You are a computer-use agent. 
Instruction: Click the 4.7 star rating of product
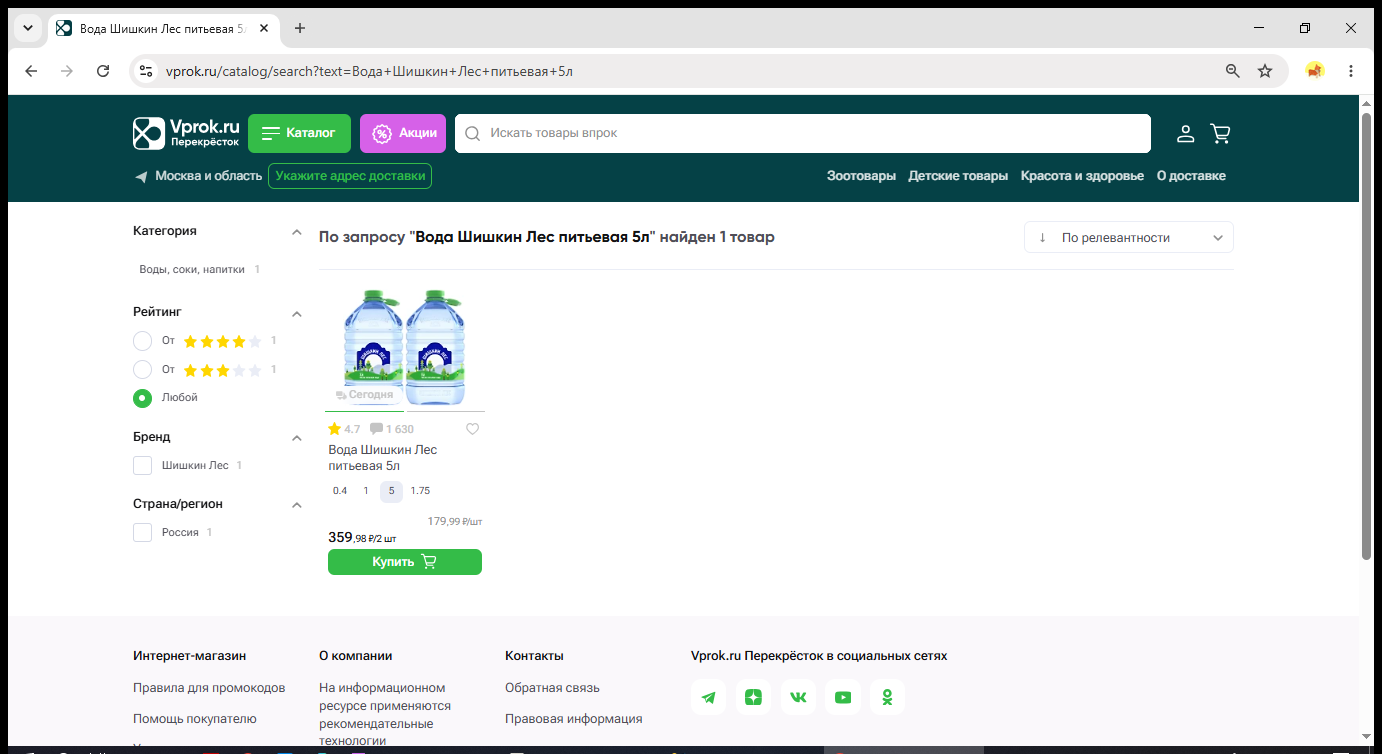tap(344, 429)
